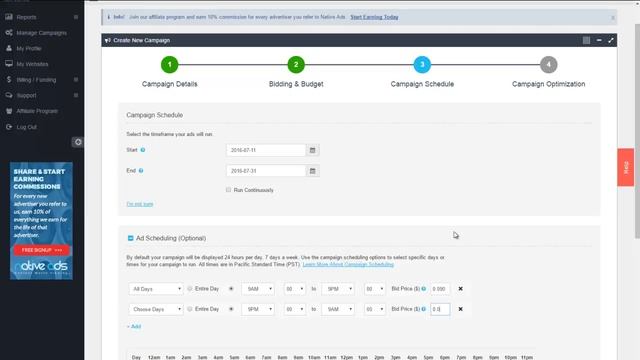Expand the Billing / Funding submenu indicator
Image resolution: width=640 pixels, height=360 pixels.
click(76, 80)
